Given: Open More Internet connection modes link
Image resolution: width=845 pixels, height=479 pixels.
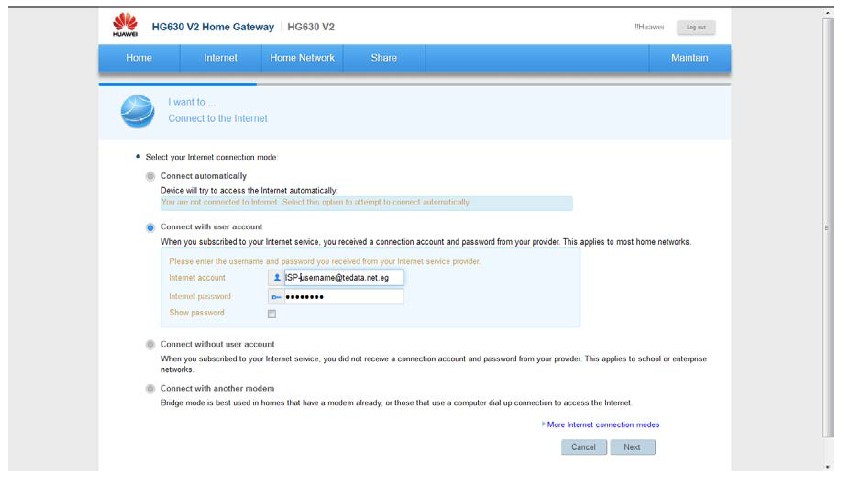Looking at the screenshot, I should point(602,425).
